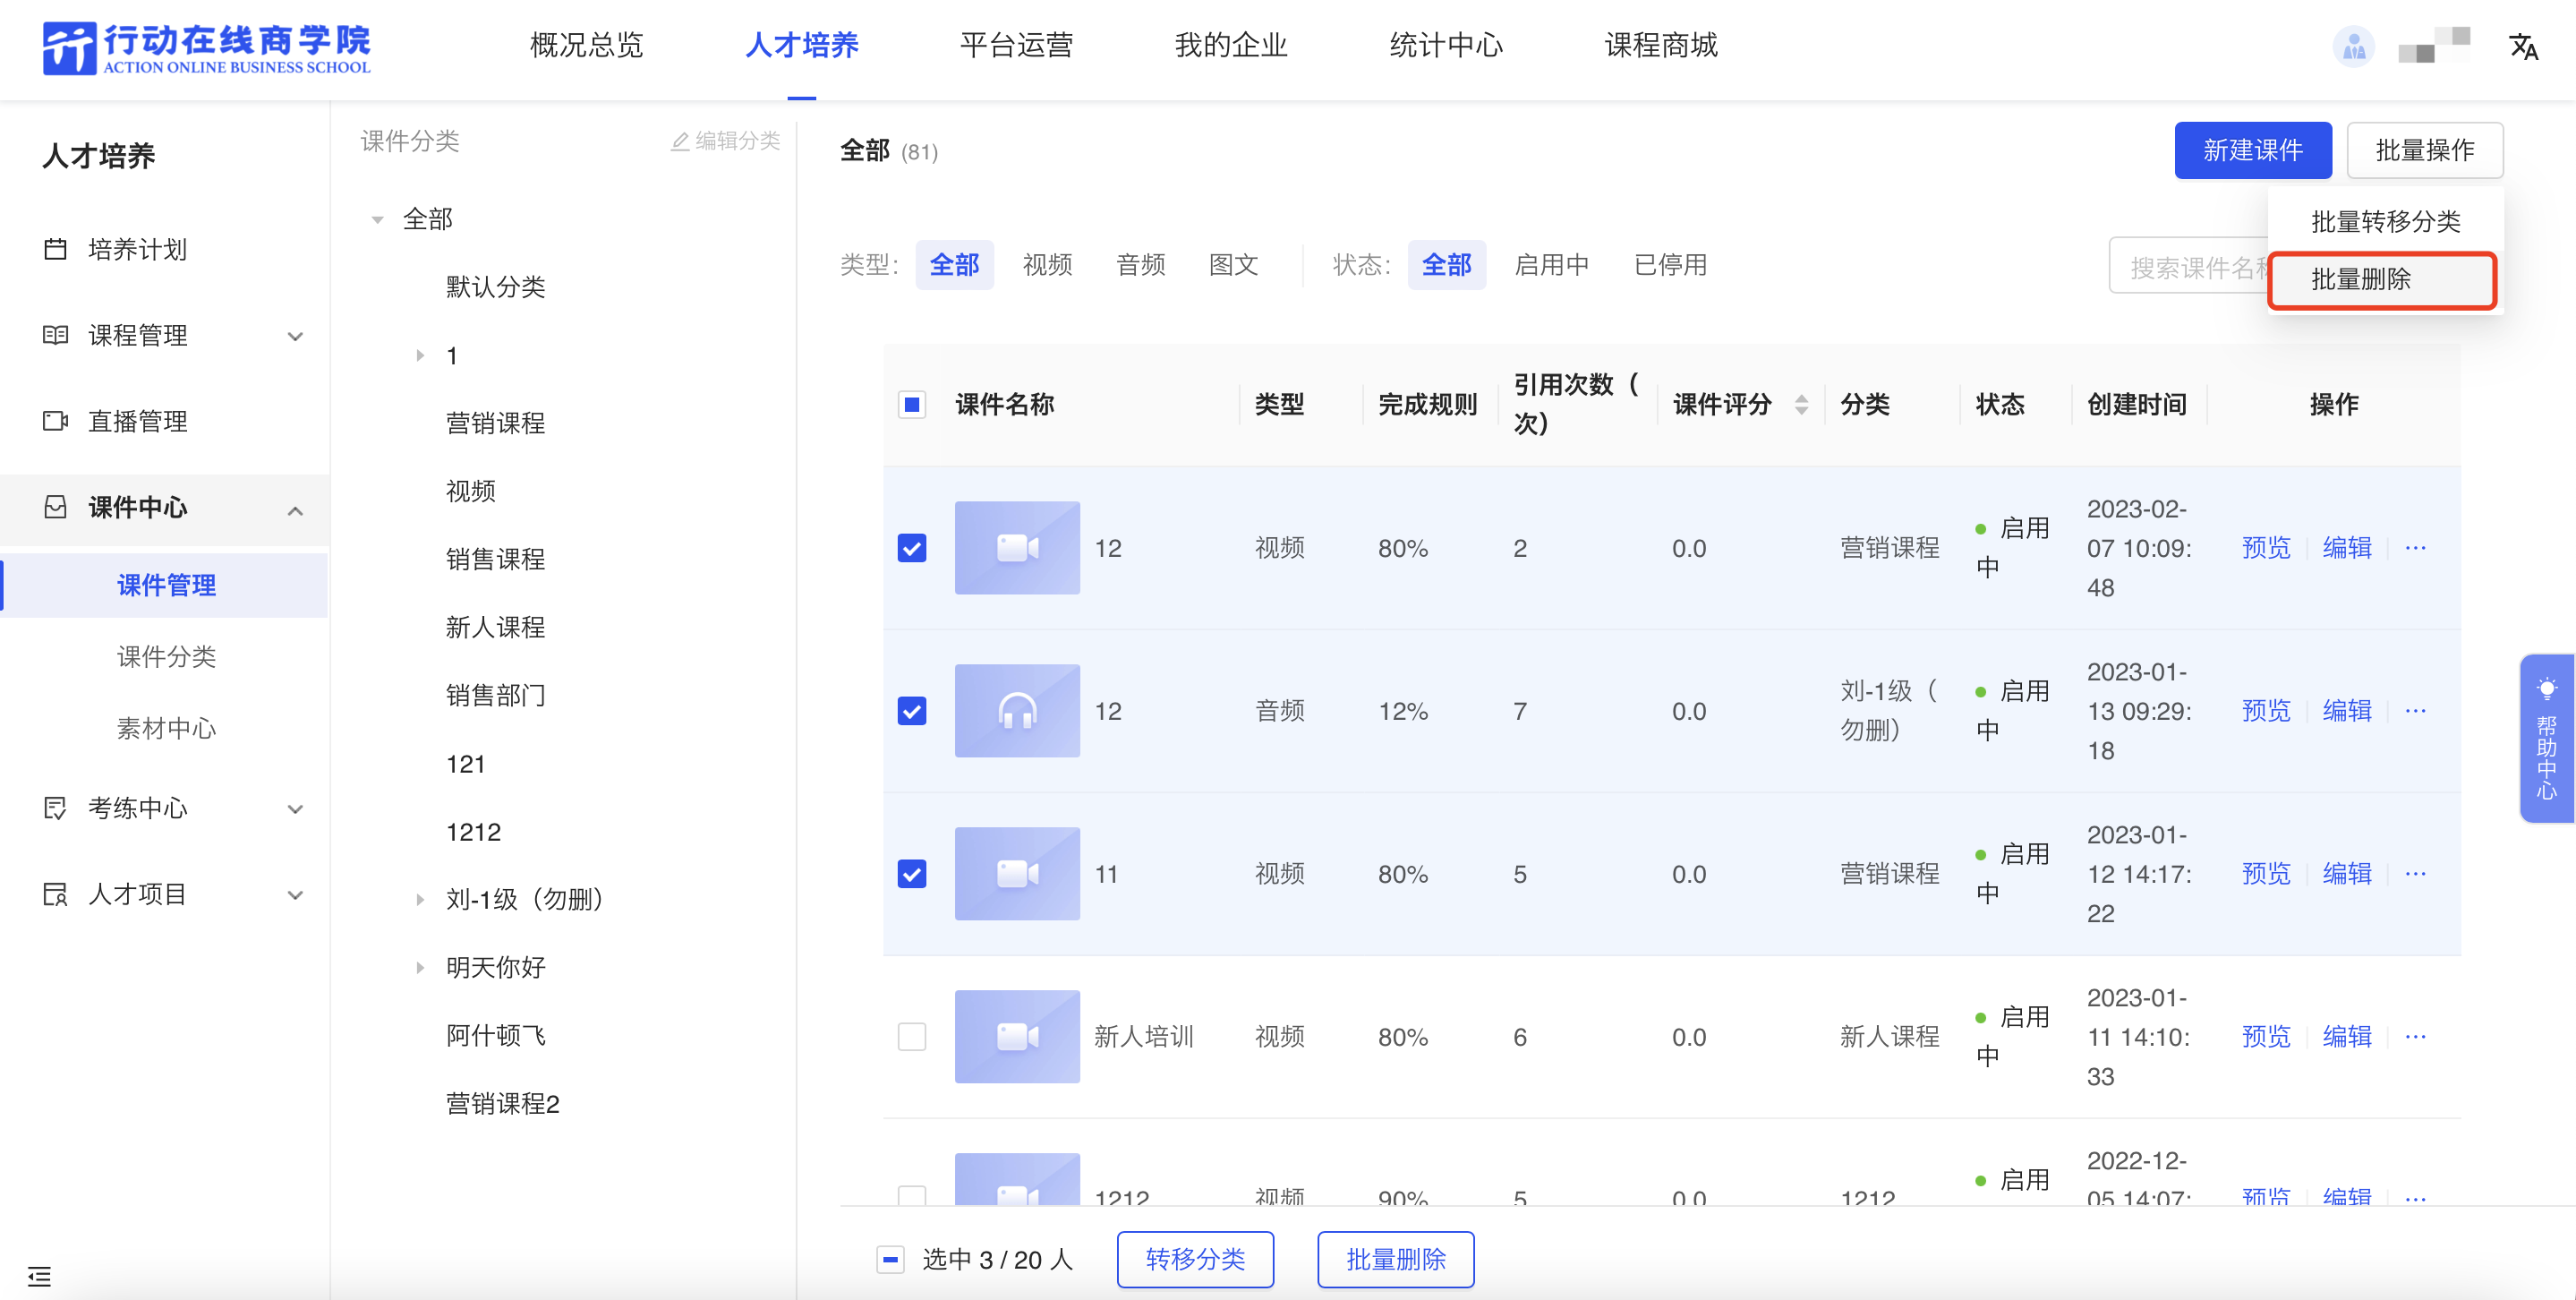Go to the 我的企业 tab
Image resolution: width=2576 pixels, height=1300 pixels.
point(1230,45)
